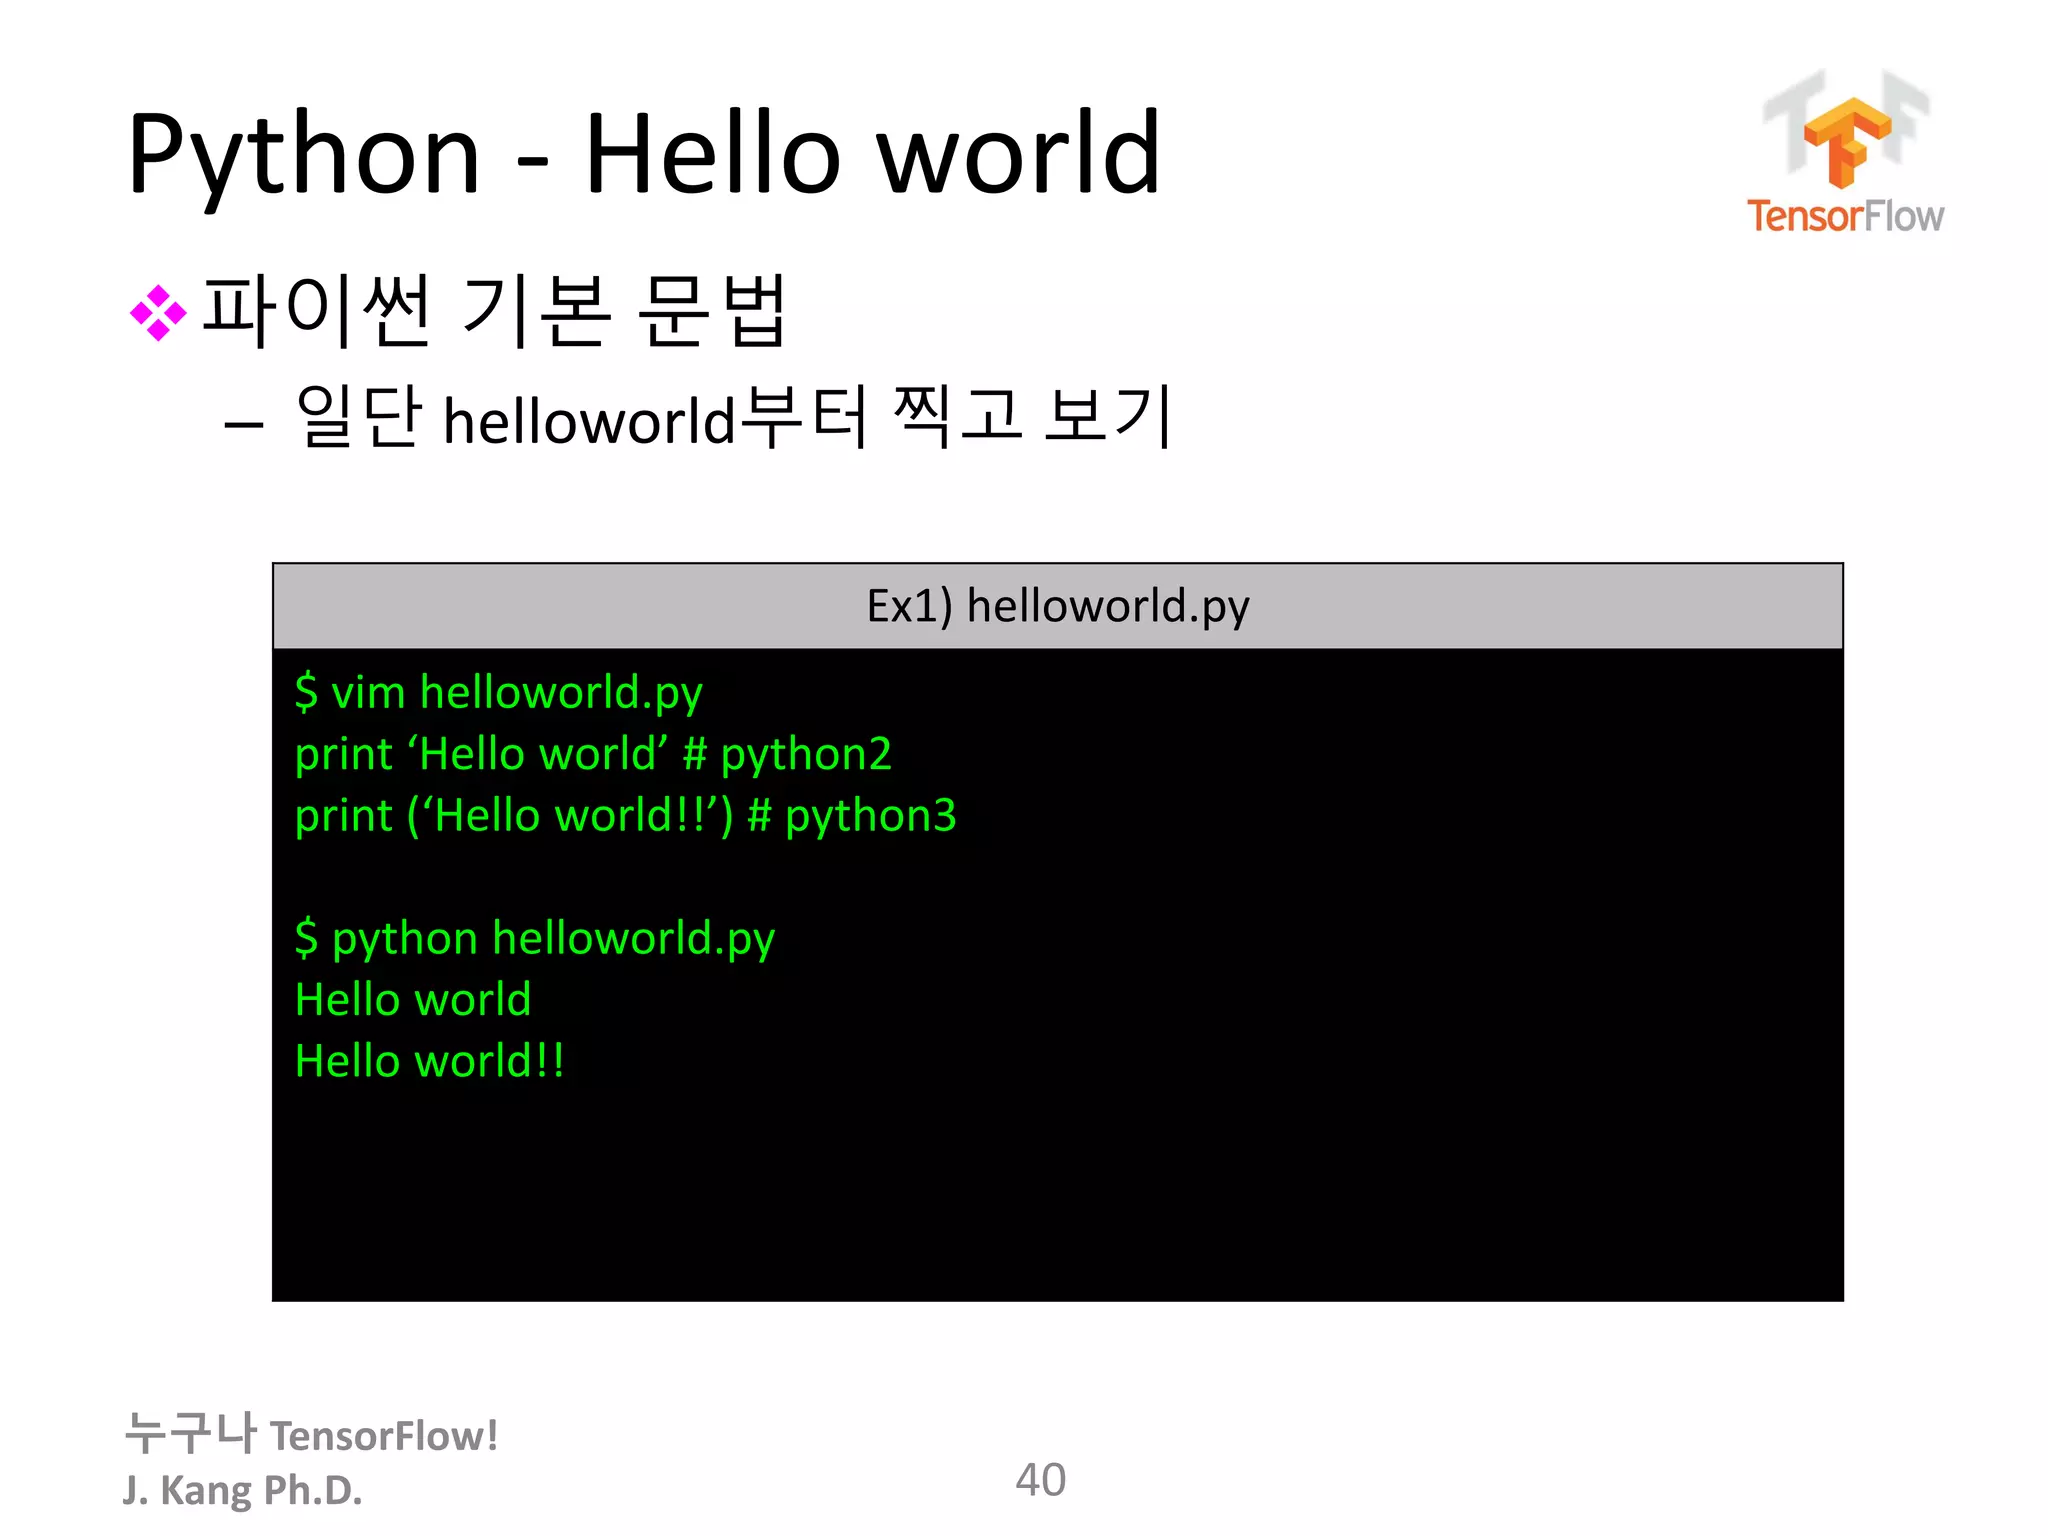This screenshot has height=1536, width=2048.
Task: Select the python3 print statement line
Action: (x=625, y=816)
